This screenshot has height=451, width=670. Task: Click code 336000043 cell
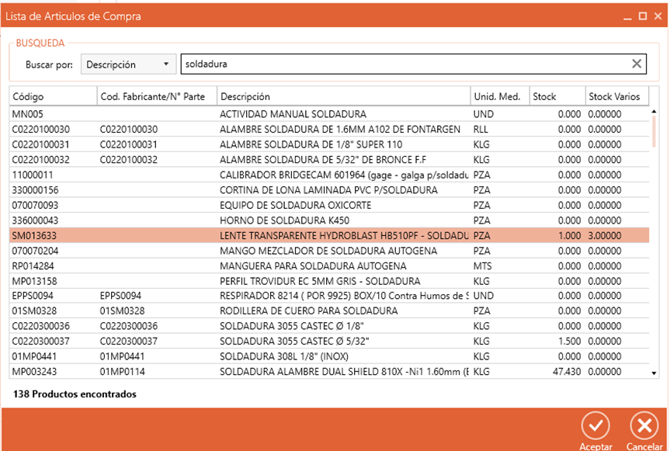35,221
